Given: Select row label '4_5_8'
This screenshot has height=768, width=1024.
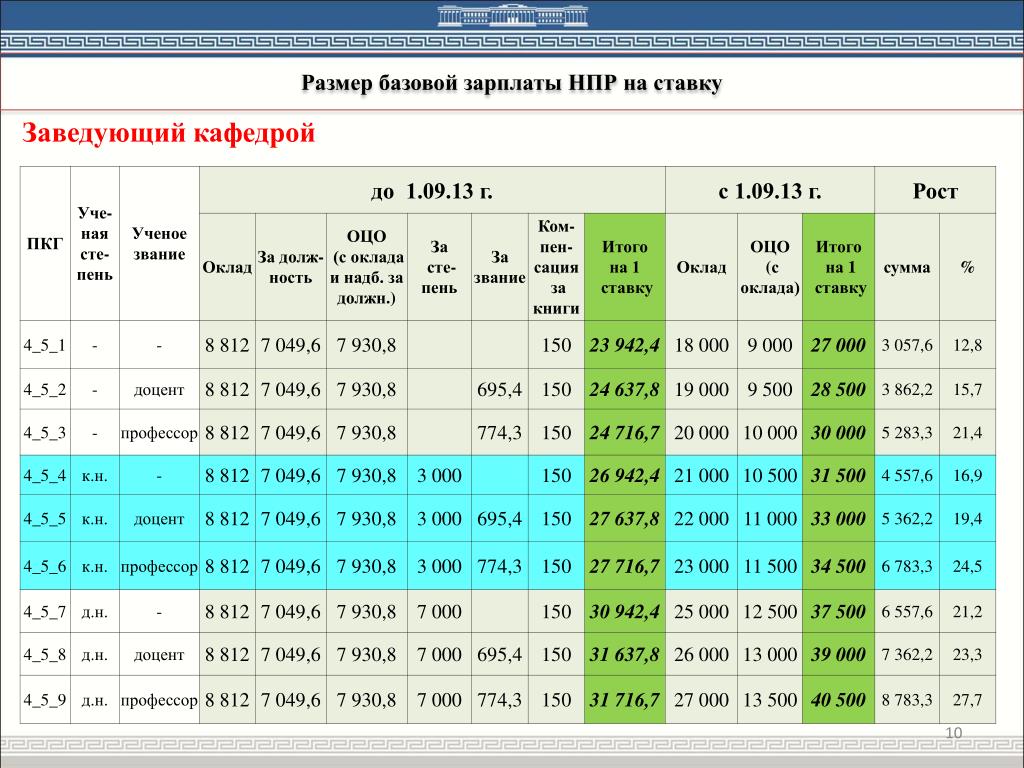Looking at the screenshot, I should pos(45,654).
